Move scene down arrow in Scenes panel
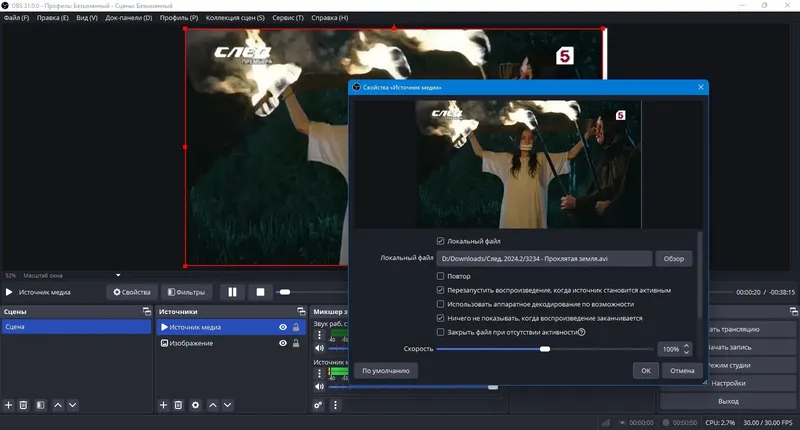The image size is (800, 430). 72,405
